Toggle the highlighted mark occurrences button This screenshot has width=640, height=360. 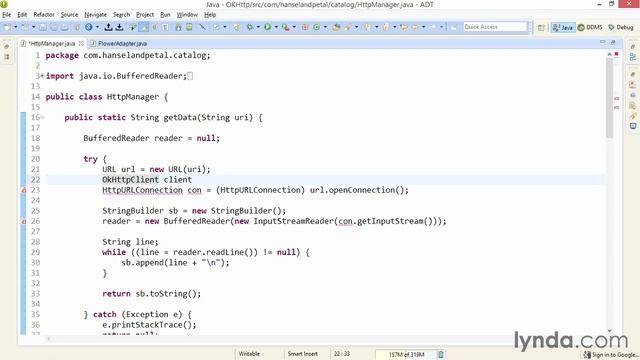pos(144,27)
